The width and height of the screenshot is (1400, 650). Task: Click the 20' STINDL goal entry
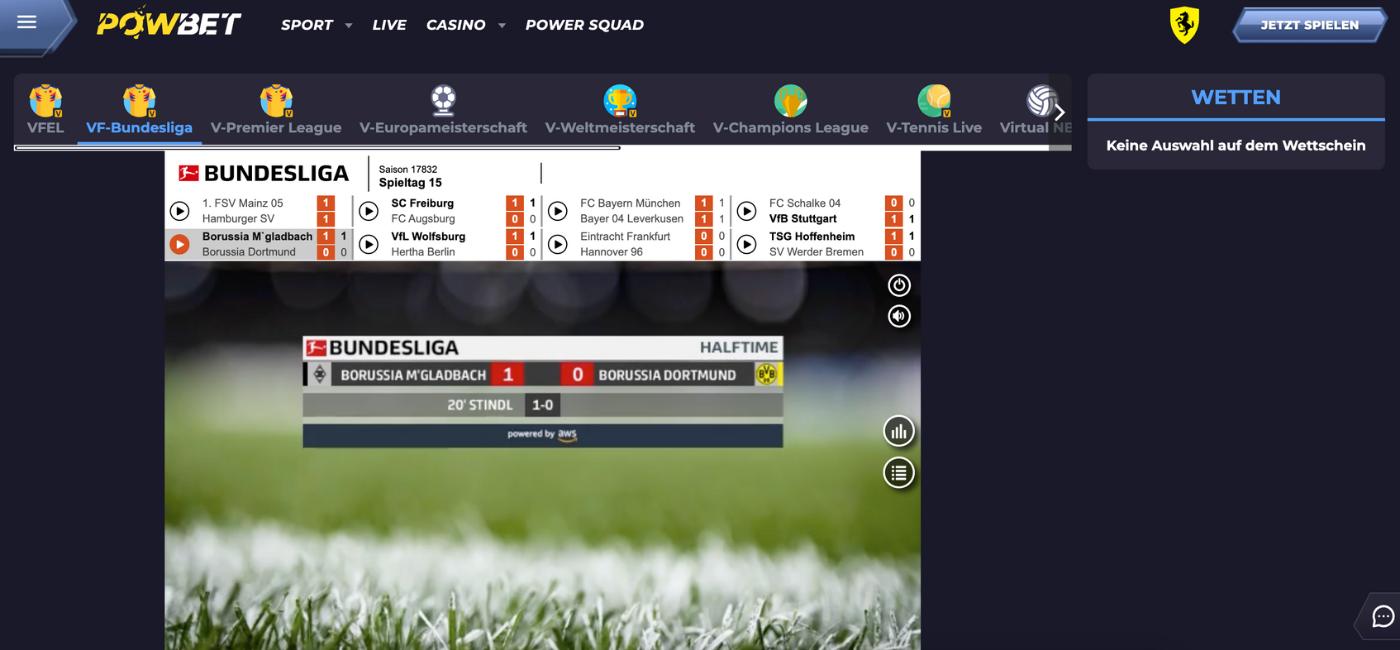[480, 405]
